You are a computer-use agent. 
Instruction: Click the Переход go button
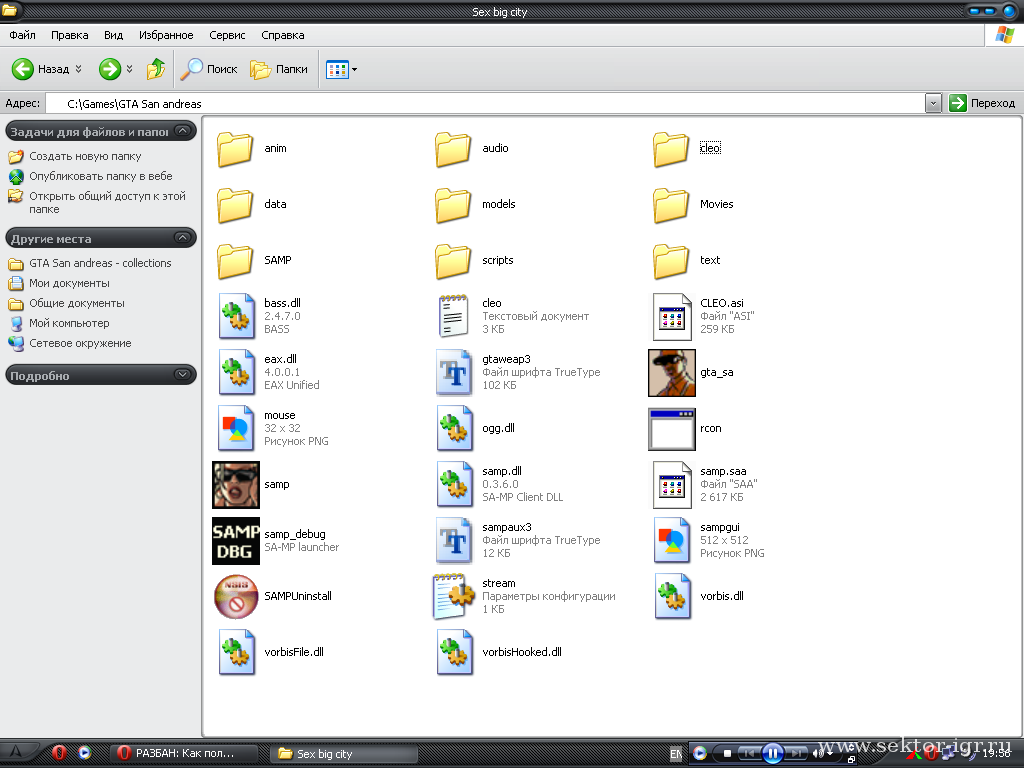pos(982,103)
